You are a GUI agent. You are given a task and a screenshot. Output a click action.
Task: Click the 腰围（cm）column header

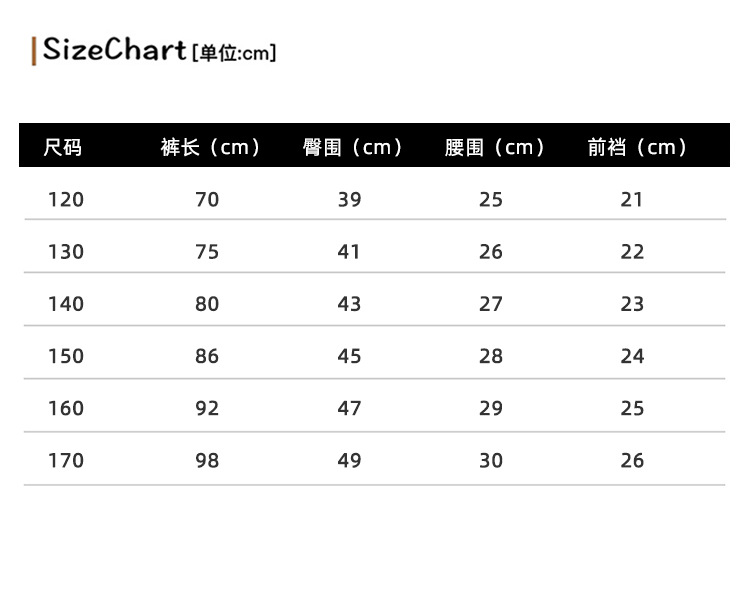pyautogui.click(x=496, y=148)
